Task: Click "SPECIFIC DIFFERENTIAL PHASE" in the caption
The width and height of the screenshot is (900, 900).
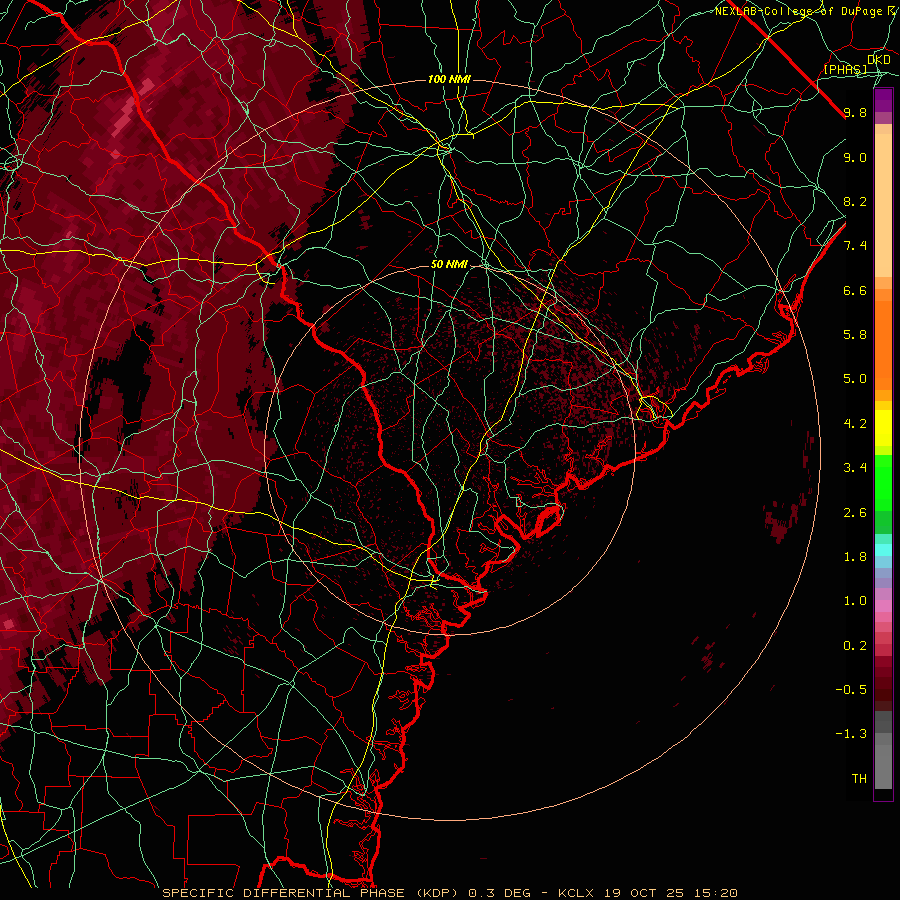Action: (x=285, y=893)
